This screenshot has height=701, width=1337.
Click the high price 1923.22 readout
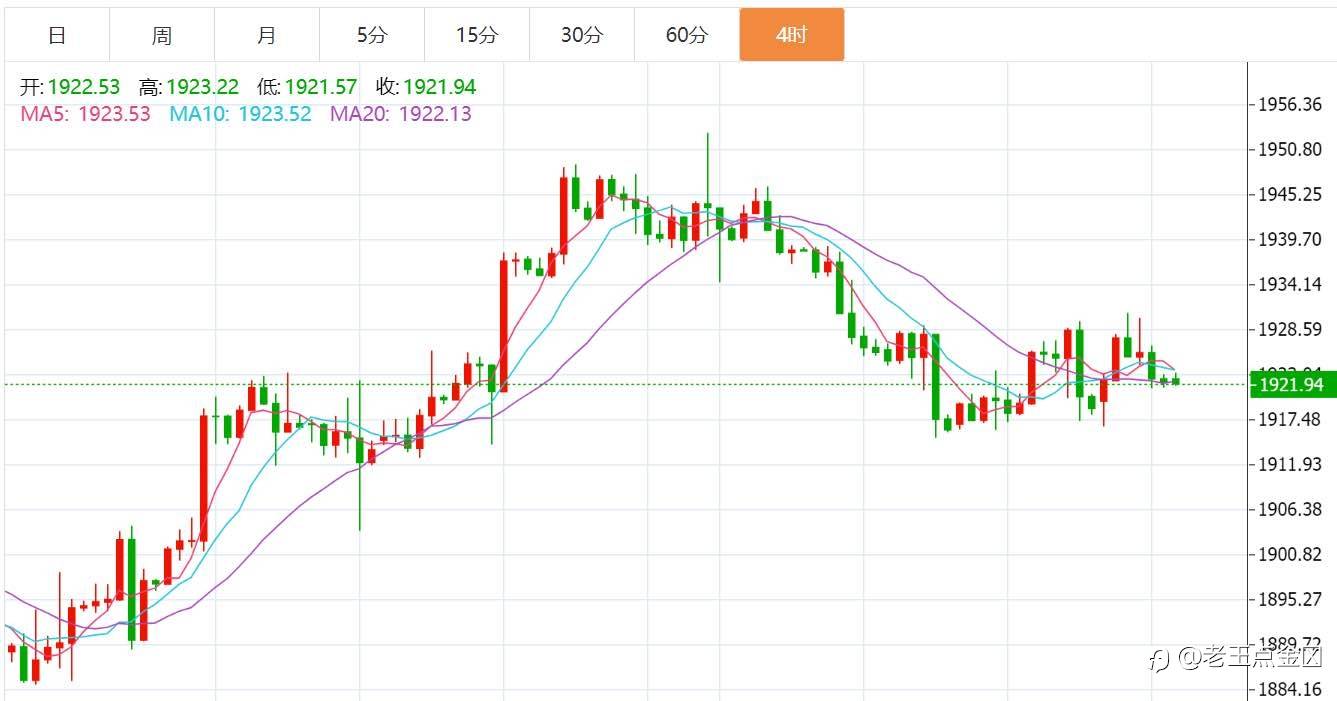189,88
